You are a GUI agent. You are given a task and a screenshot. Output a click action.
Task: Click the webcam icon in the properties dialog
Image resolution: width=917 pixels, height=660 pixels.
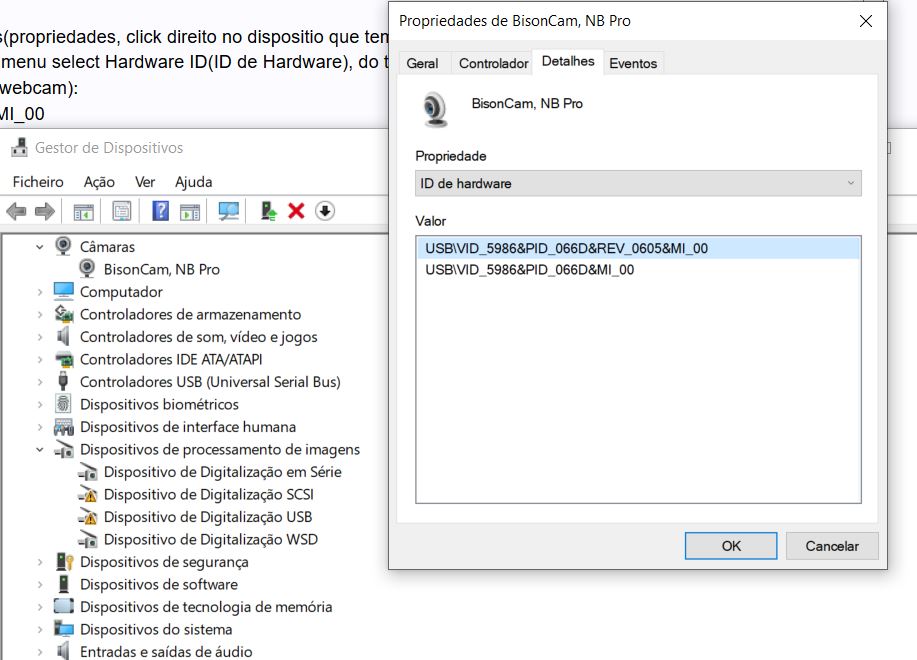click(435, 109)
